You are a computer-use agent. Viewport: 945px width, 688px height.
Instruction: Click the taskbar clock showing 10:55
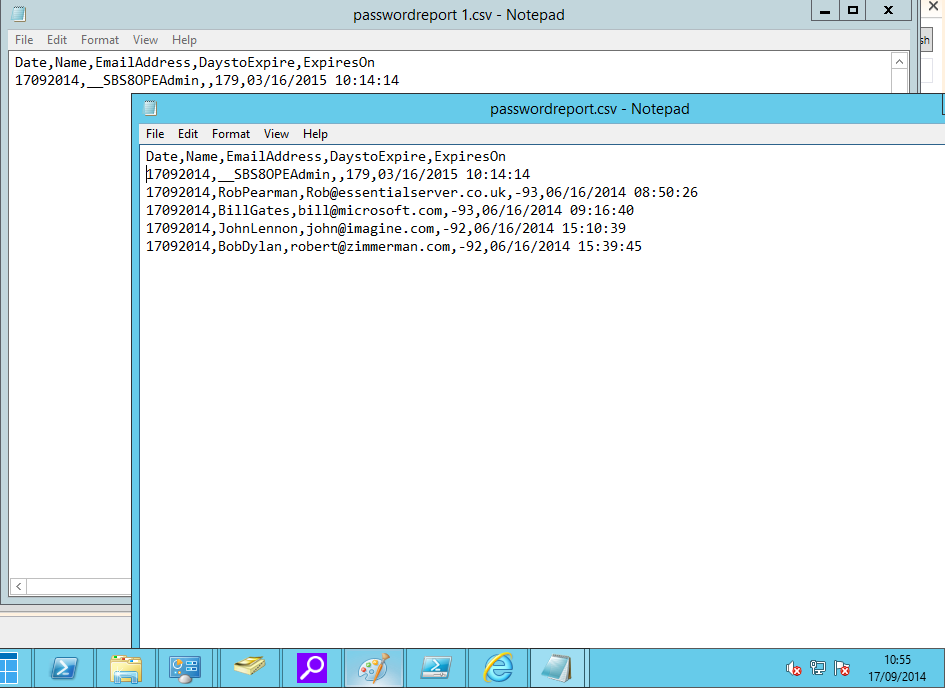pos(898,668)
